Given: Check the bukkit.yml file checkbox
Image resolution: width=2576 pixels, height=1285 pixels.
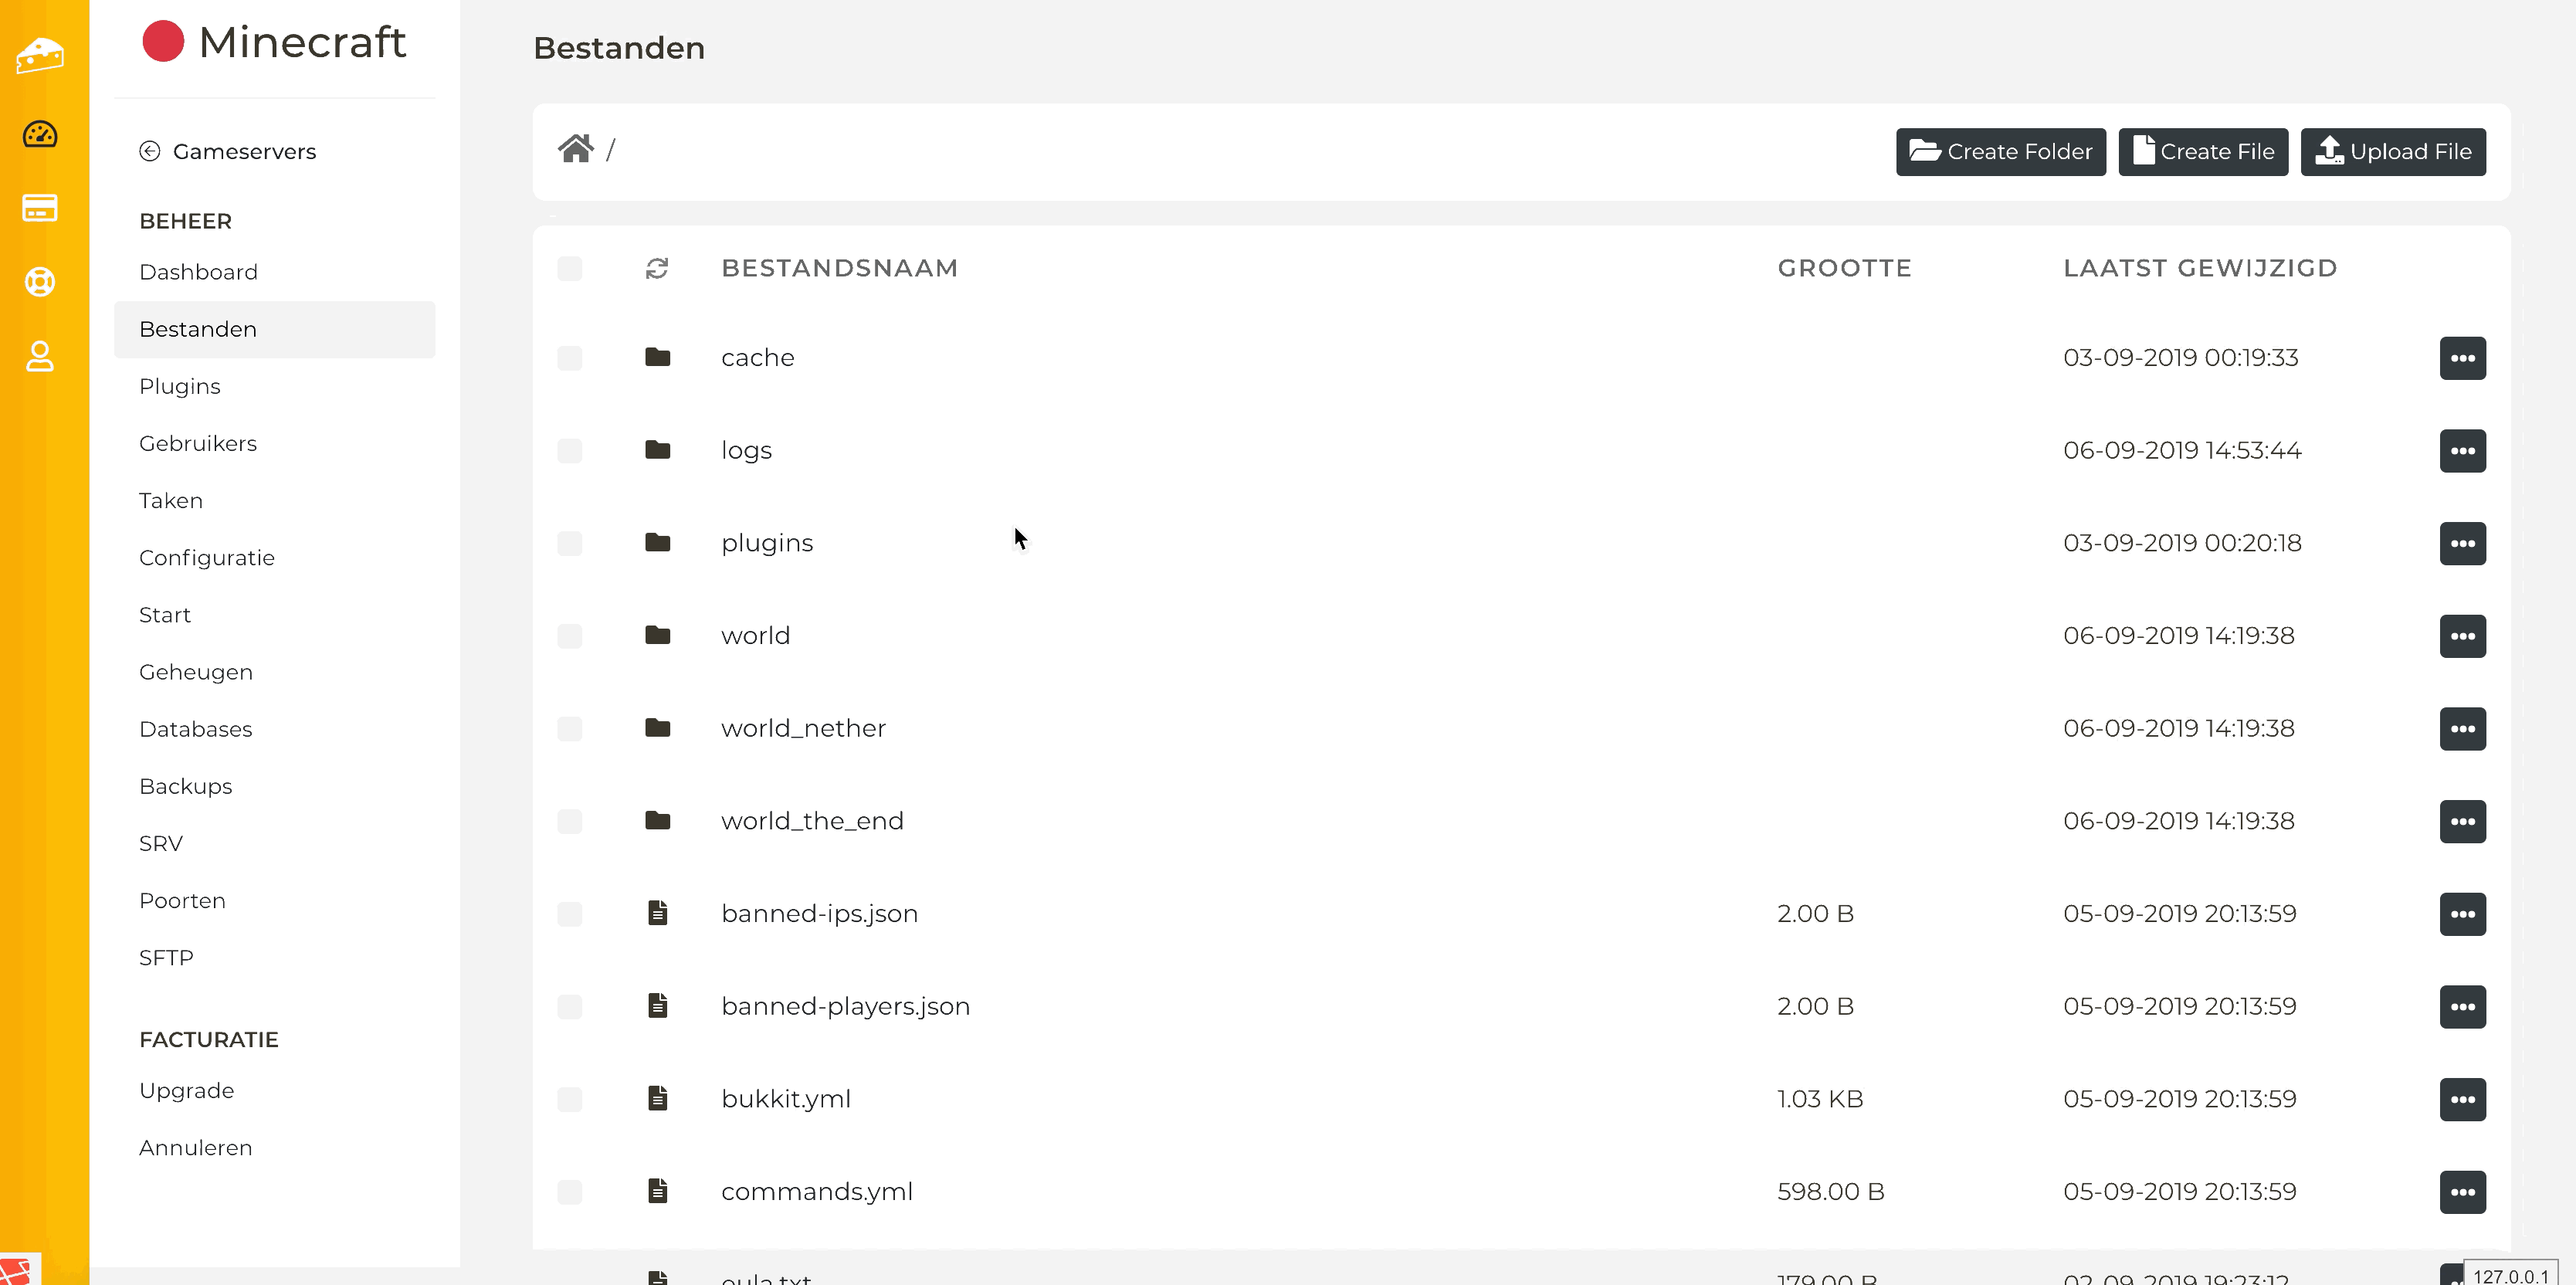Looking at the screenshot, I should pos(570,1099).
